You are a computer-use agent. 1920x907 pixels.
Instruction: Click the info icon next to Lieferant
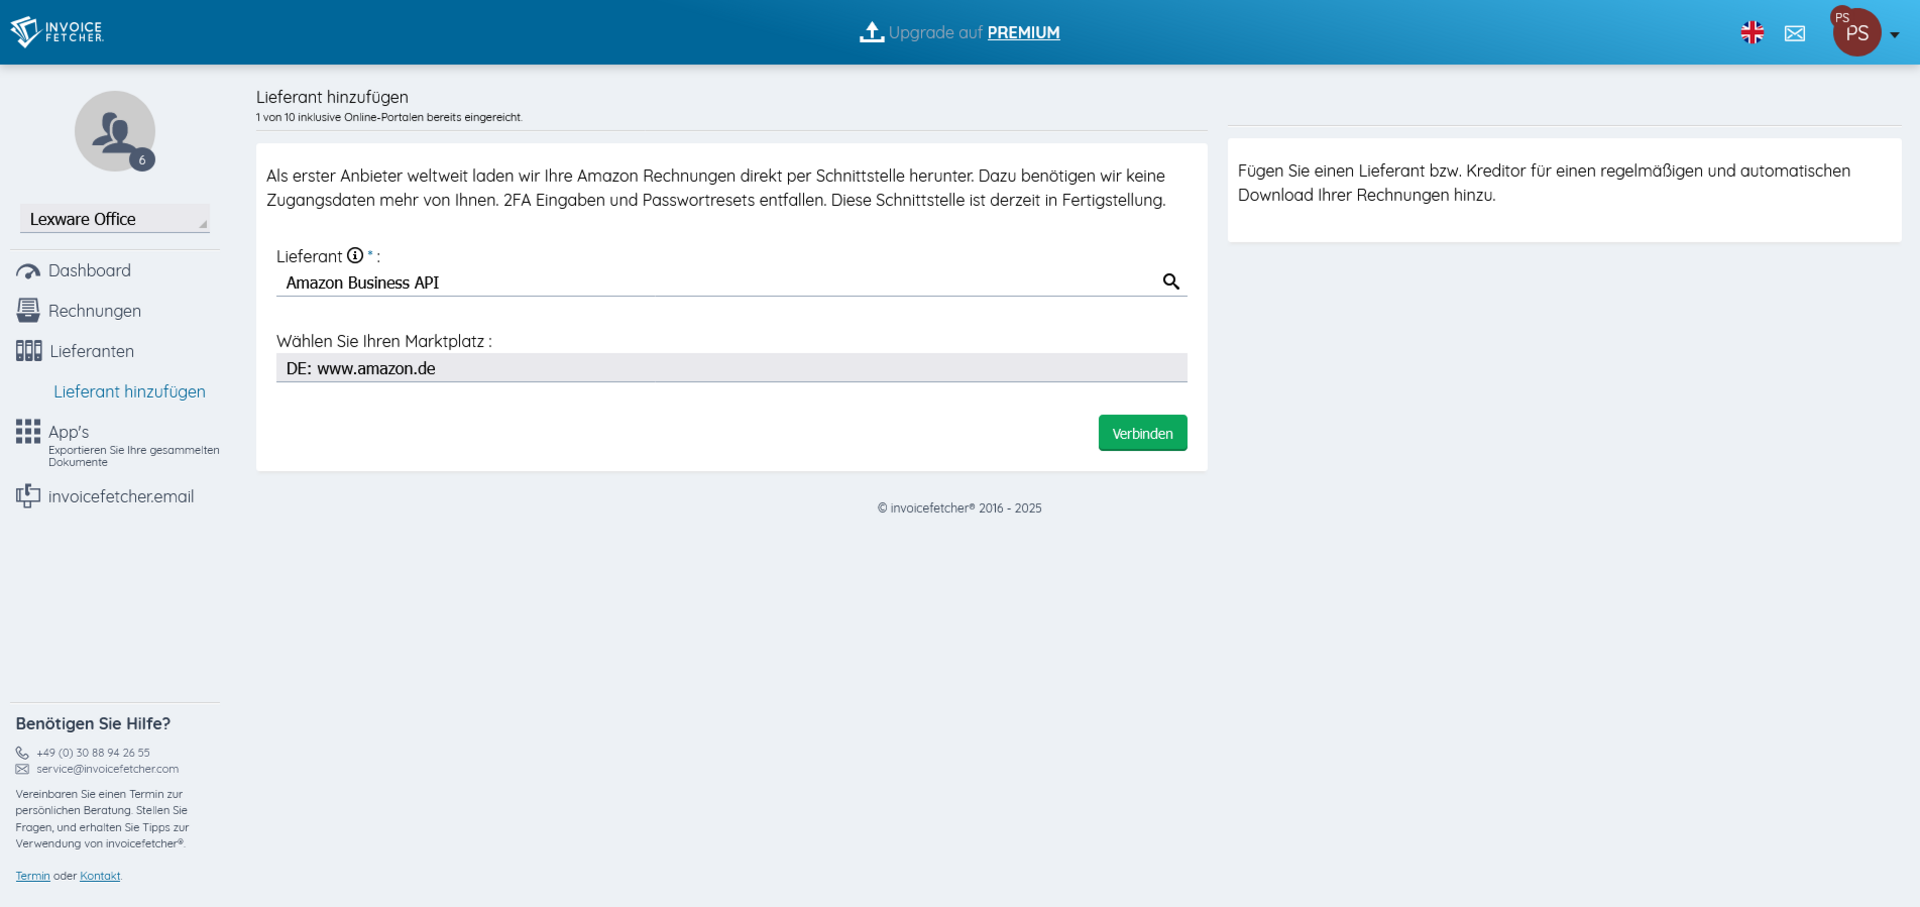[x=355, y=256]
